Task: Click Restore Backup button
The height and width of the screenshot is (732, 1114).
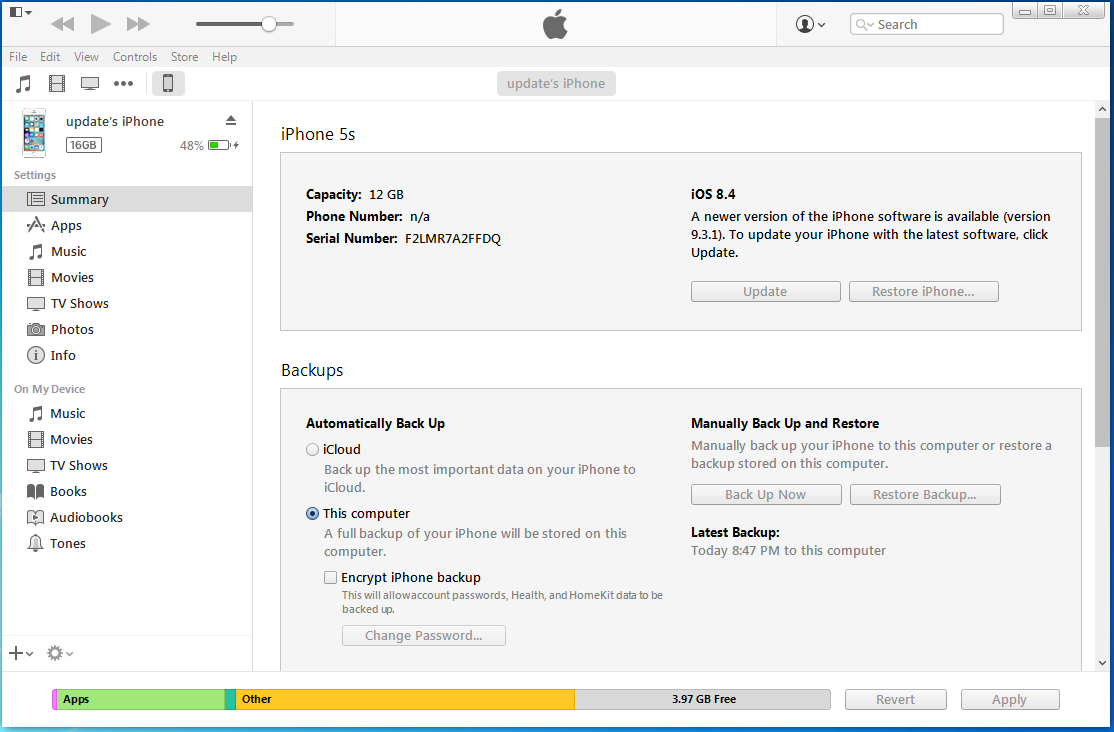Action: pos(925,495)
